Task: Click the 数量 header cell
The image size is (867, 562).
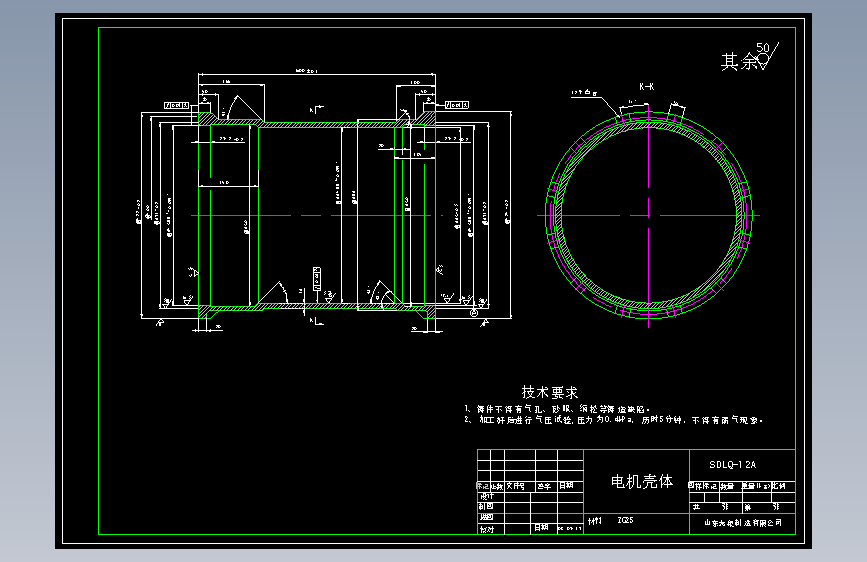Action: click(727, 486)
